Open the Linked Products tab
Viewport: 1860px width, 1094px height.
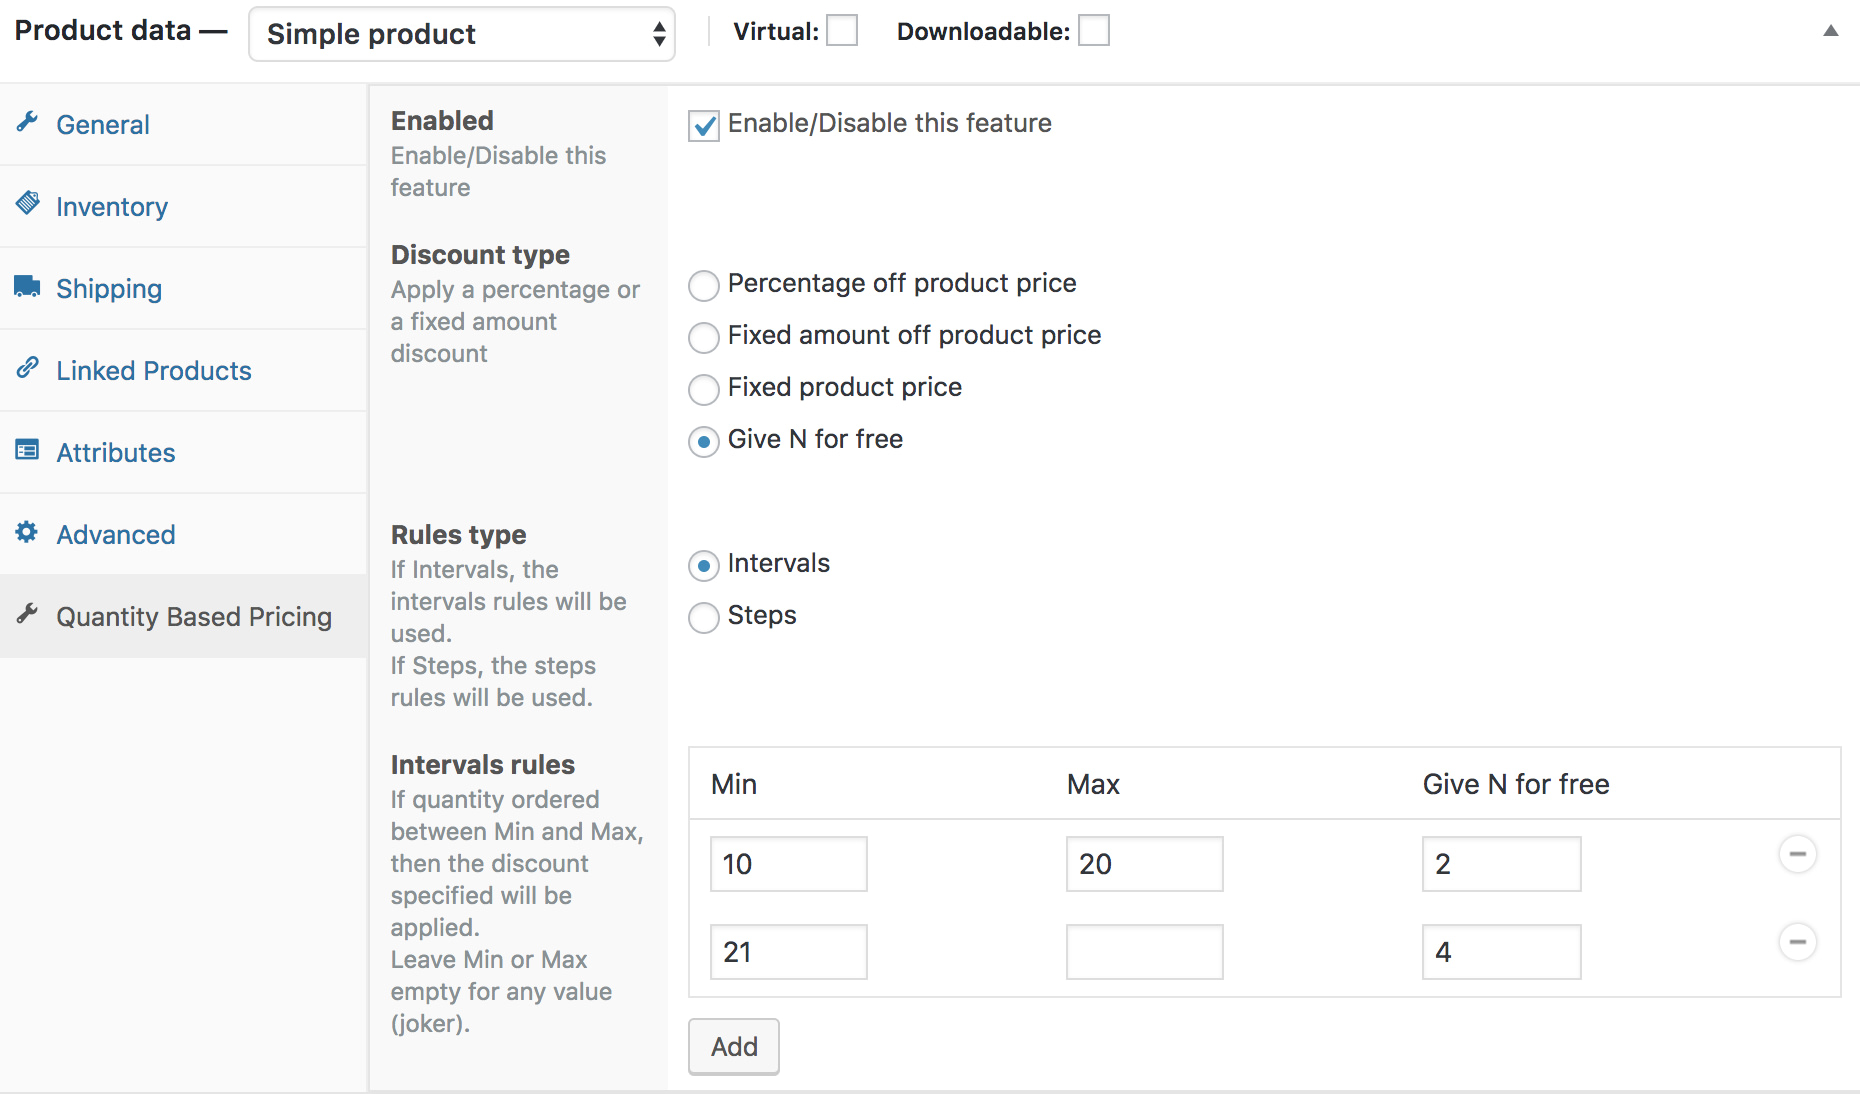pos(183,370)
